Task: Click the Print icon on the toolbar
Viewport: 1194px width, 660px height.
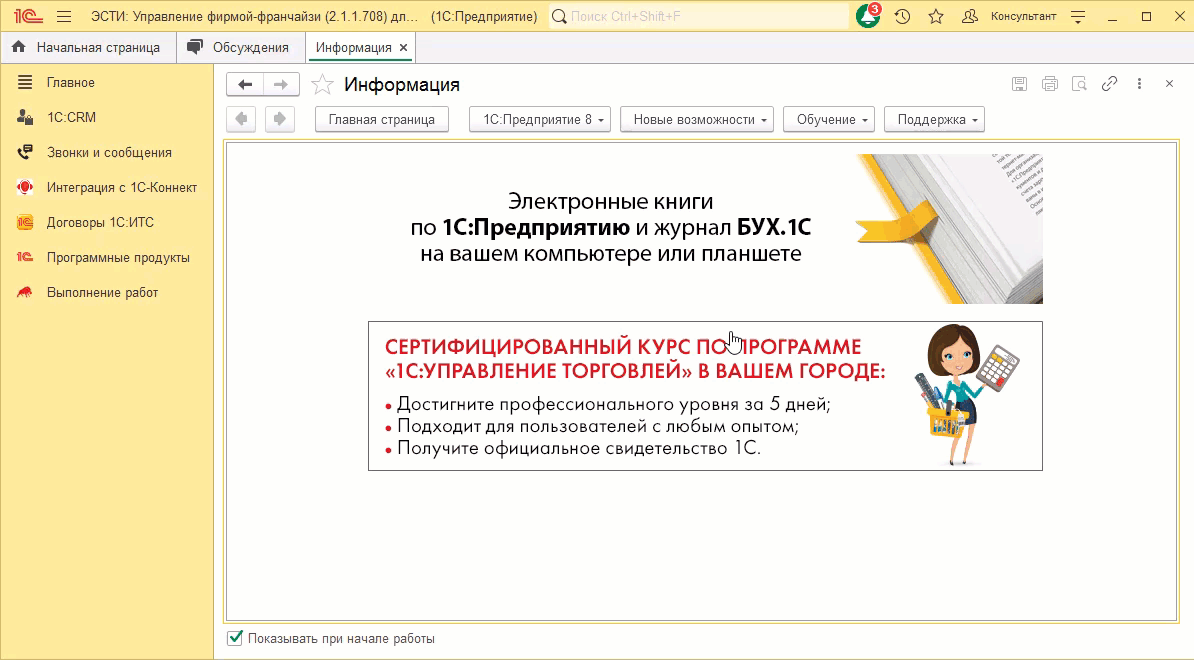Action: 1050,84
